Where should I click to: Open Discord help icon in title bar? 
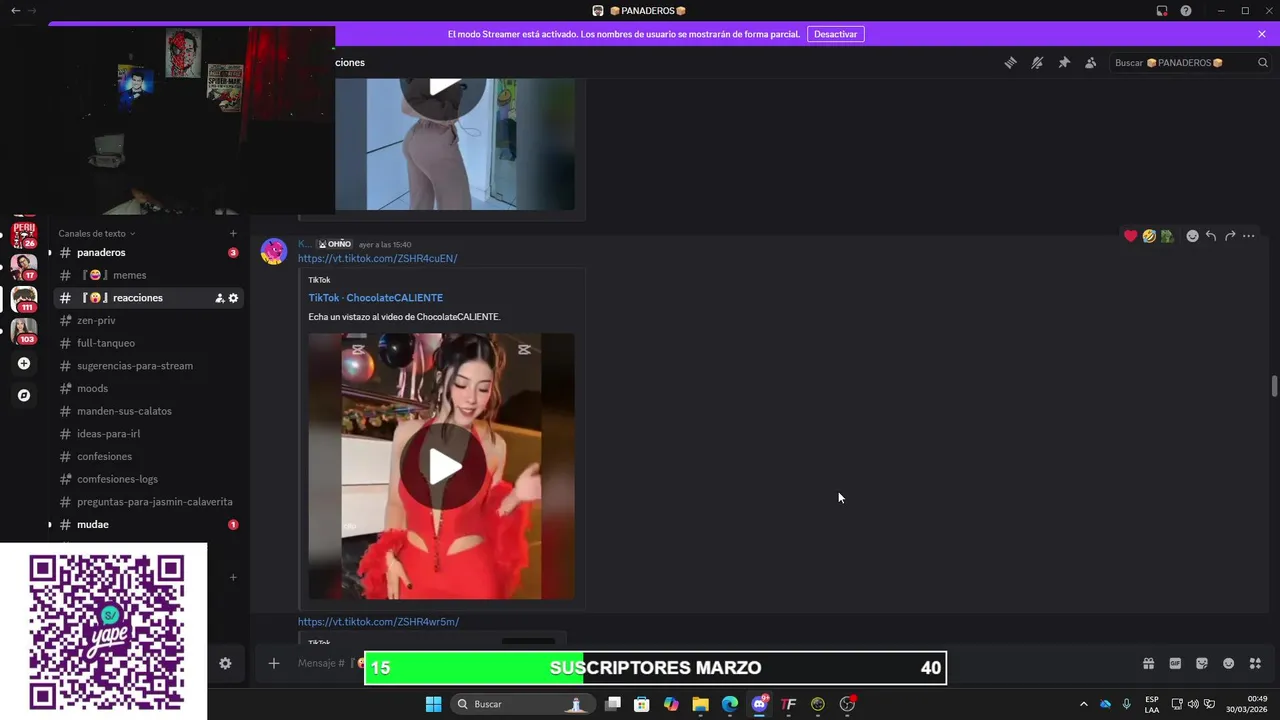pyautogui.click(x=1186, y=11)
